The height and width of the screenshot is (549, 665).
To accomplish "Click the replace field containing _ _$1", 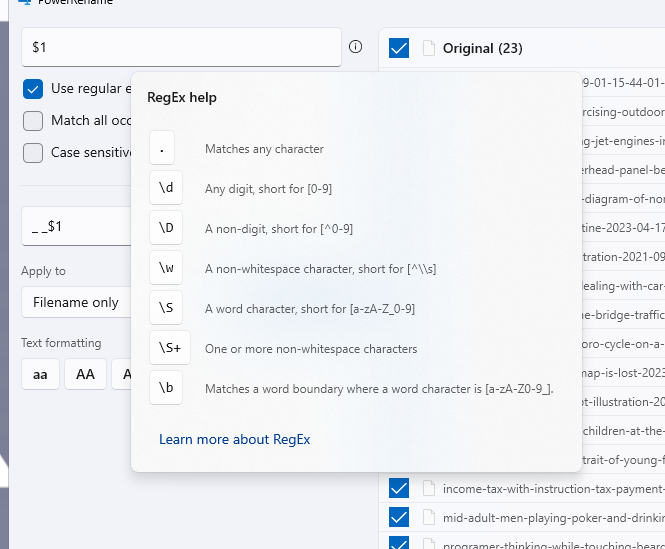I will (76, 226).
